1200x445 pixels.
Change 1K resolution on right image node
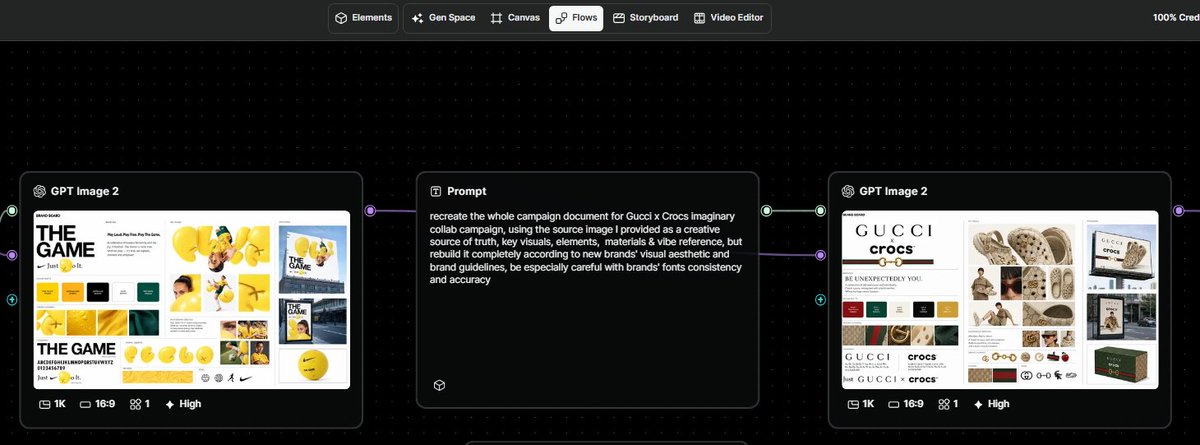click(859, 404)
